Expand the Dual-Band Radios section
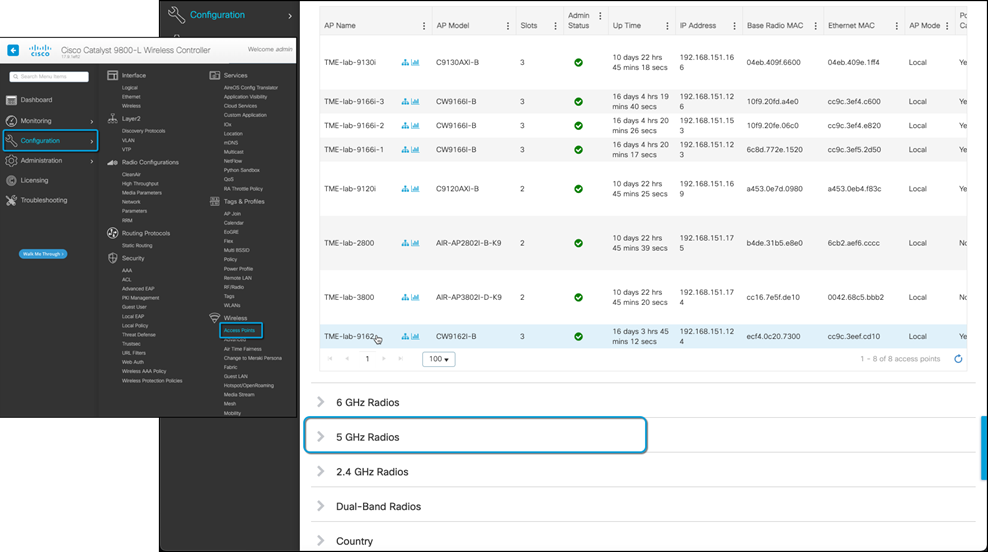Screen dimensions: 988x552 pos(321,506)
